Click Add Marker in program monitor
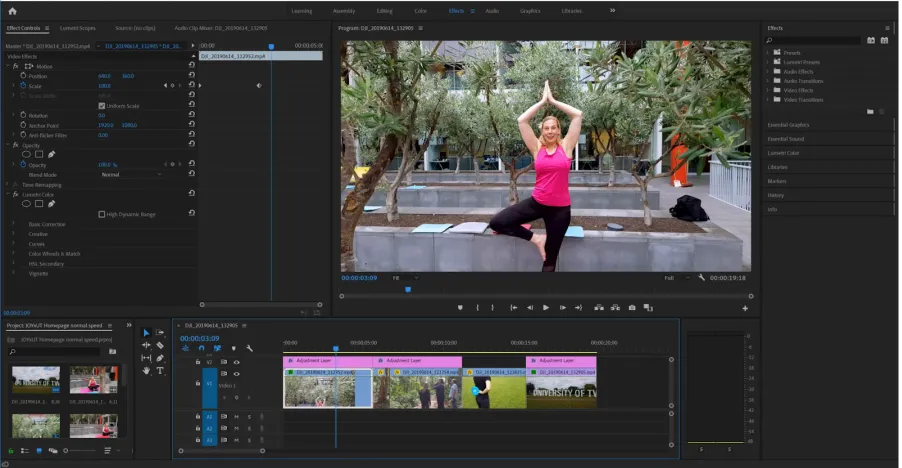 click(460, 308)
